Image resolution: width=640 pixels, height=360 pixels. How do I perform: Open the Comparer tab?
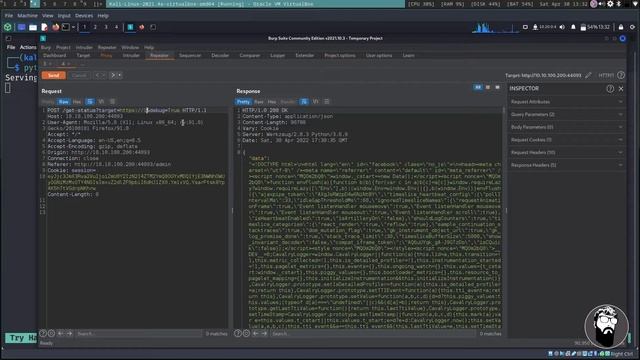coord(249,56)
